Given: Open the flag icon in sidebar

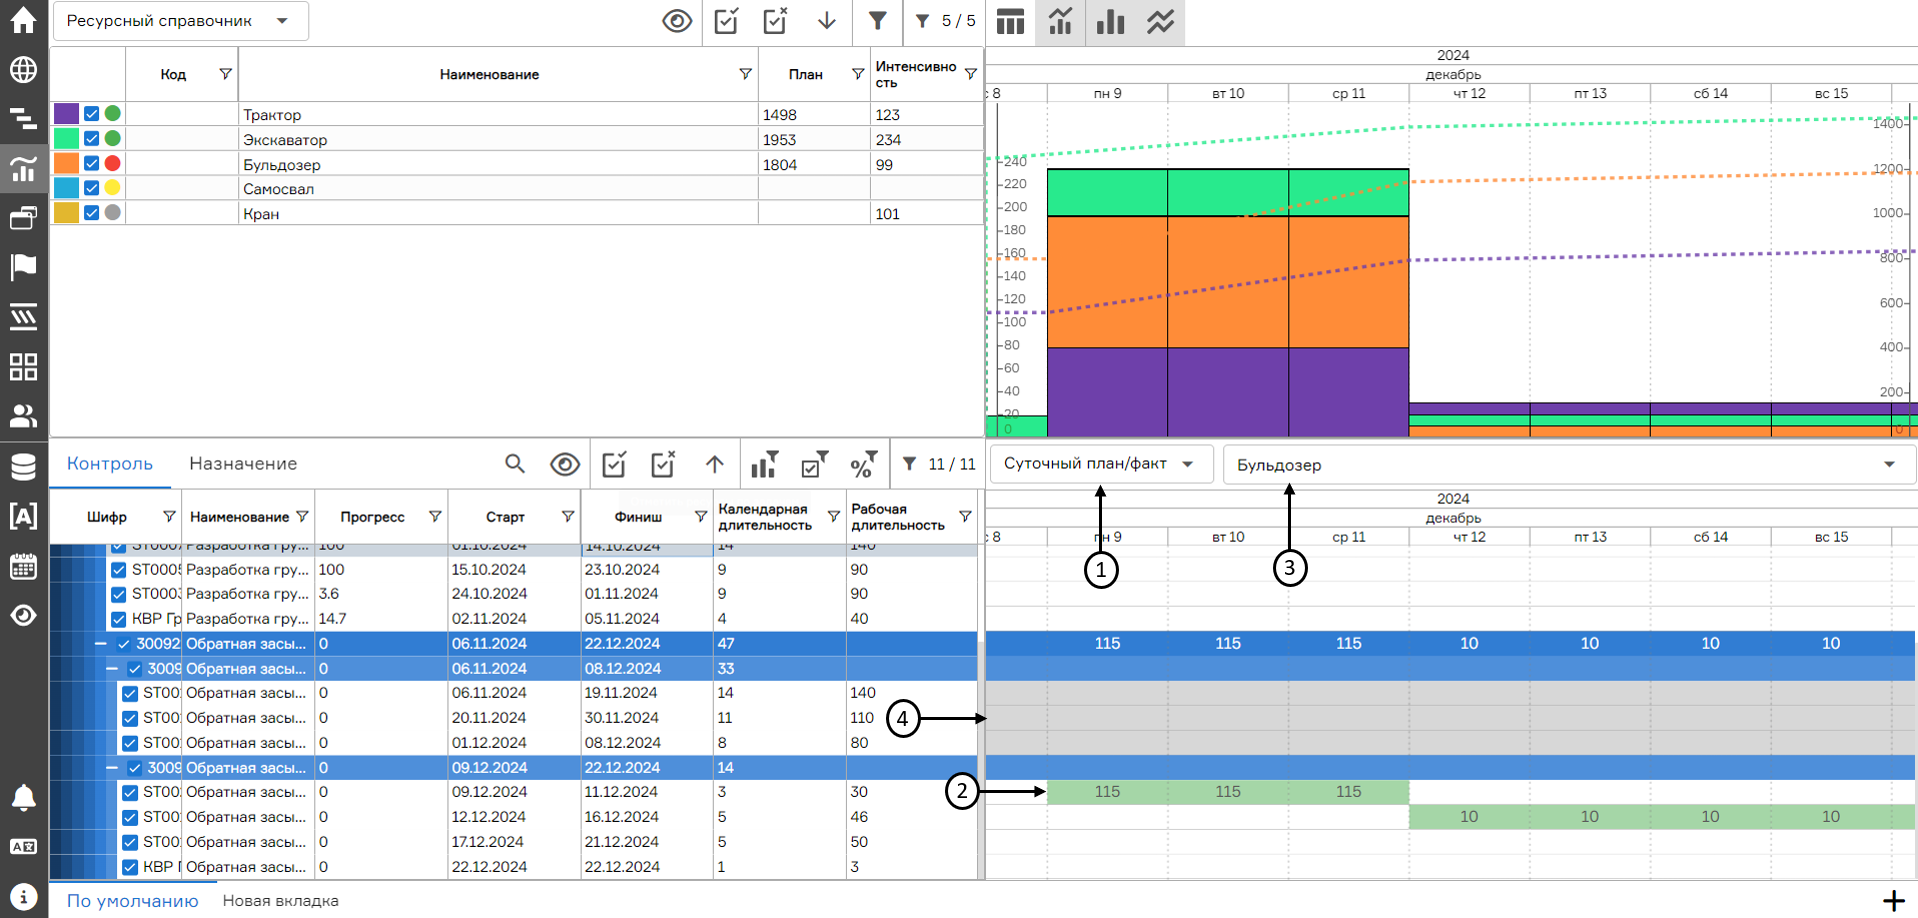Looking at the screenshot, I should coord(23,266).
